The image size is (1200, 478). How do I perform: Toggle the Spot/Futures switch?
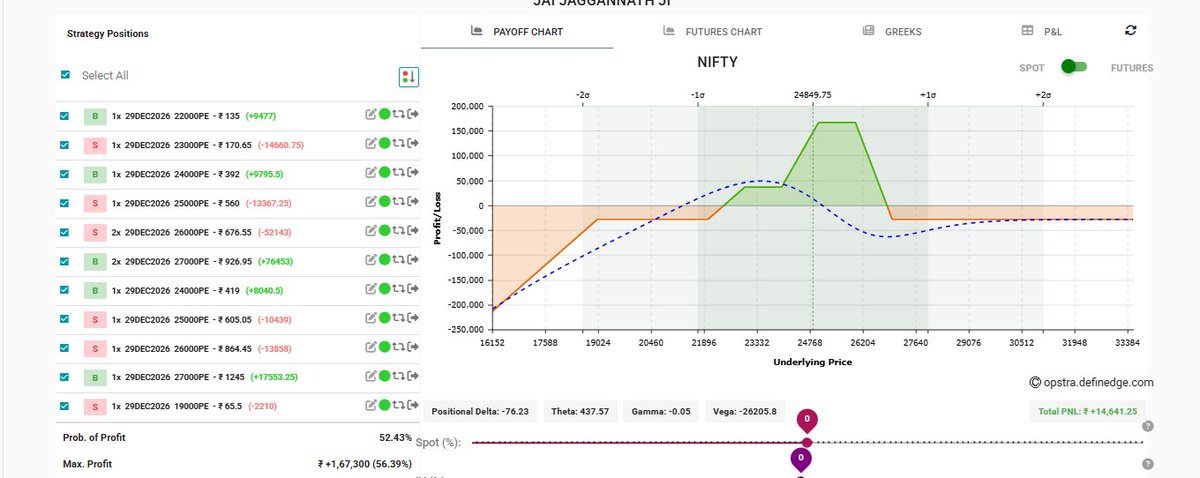(1074, 66)
